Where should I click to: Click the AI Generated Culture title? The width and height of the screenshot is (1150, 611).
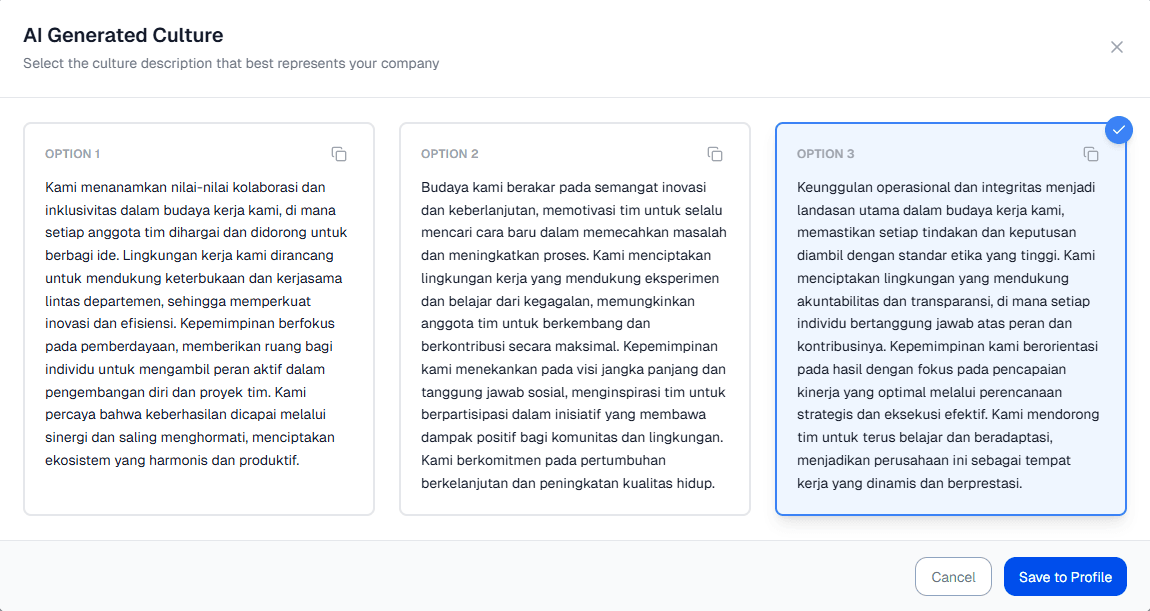[123, 35]
